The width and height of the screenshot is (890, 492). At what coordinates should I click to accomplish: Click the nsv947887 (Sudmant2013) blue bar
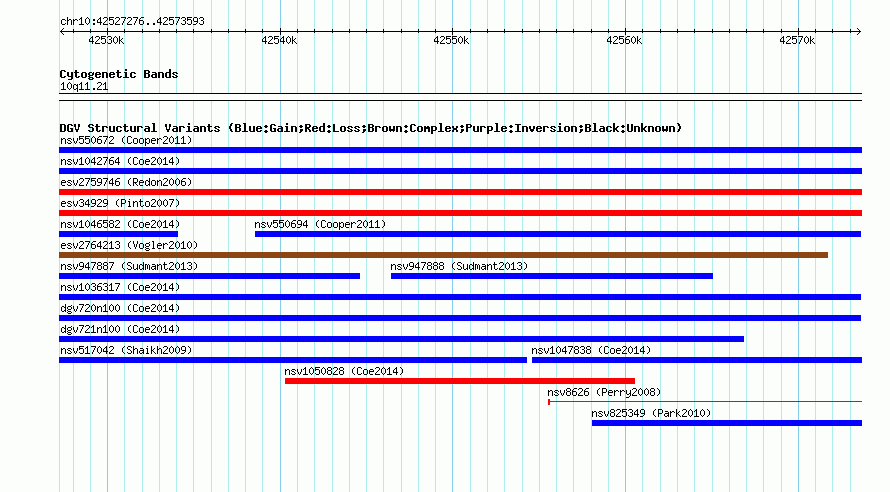(x=209, y=276)
